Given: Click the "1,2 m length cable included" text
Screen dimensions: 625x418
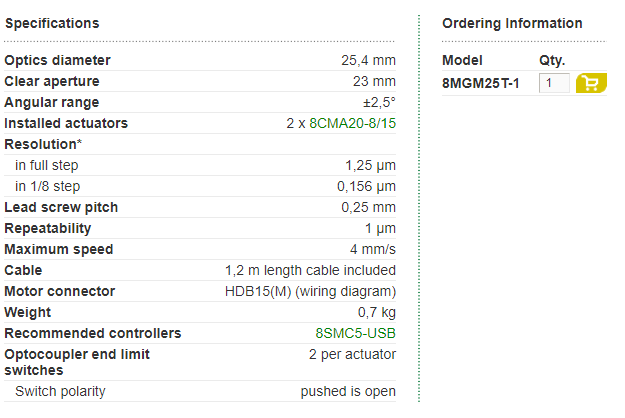Looking at the screenshot, I should pyautogui.click(x=311, y=270).
